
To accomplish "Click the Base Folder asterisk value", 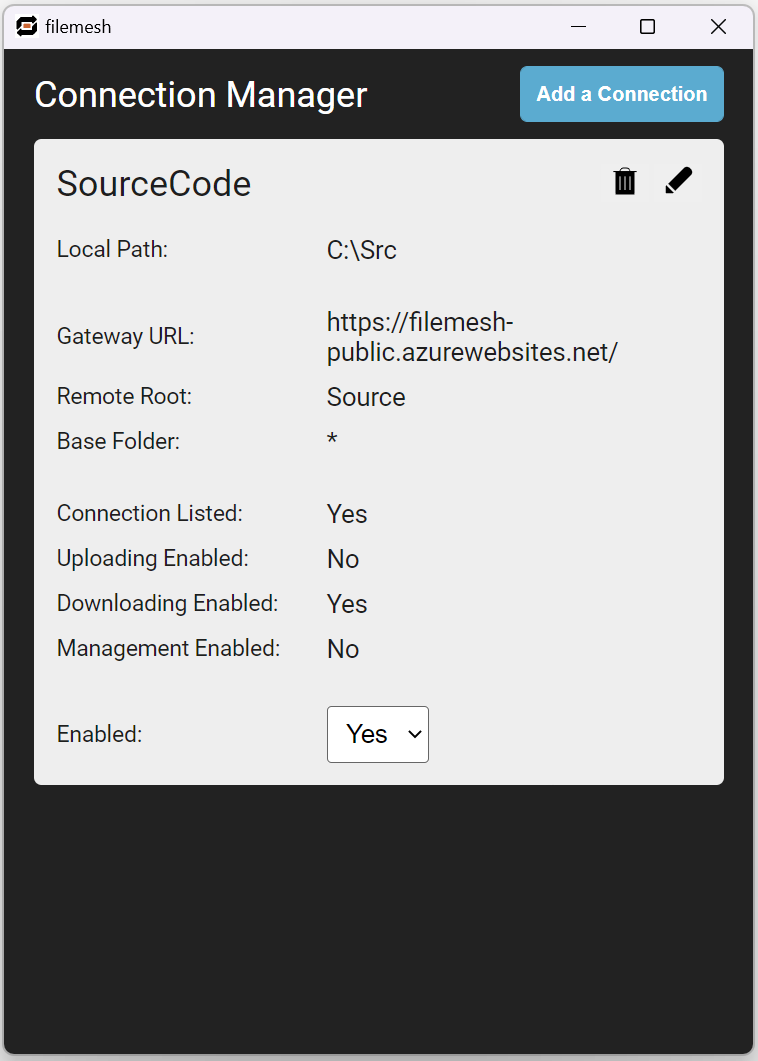I will click(x=332, y=440).
